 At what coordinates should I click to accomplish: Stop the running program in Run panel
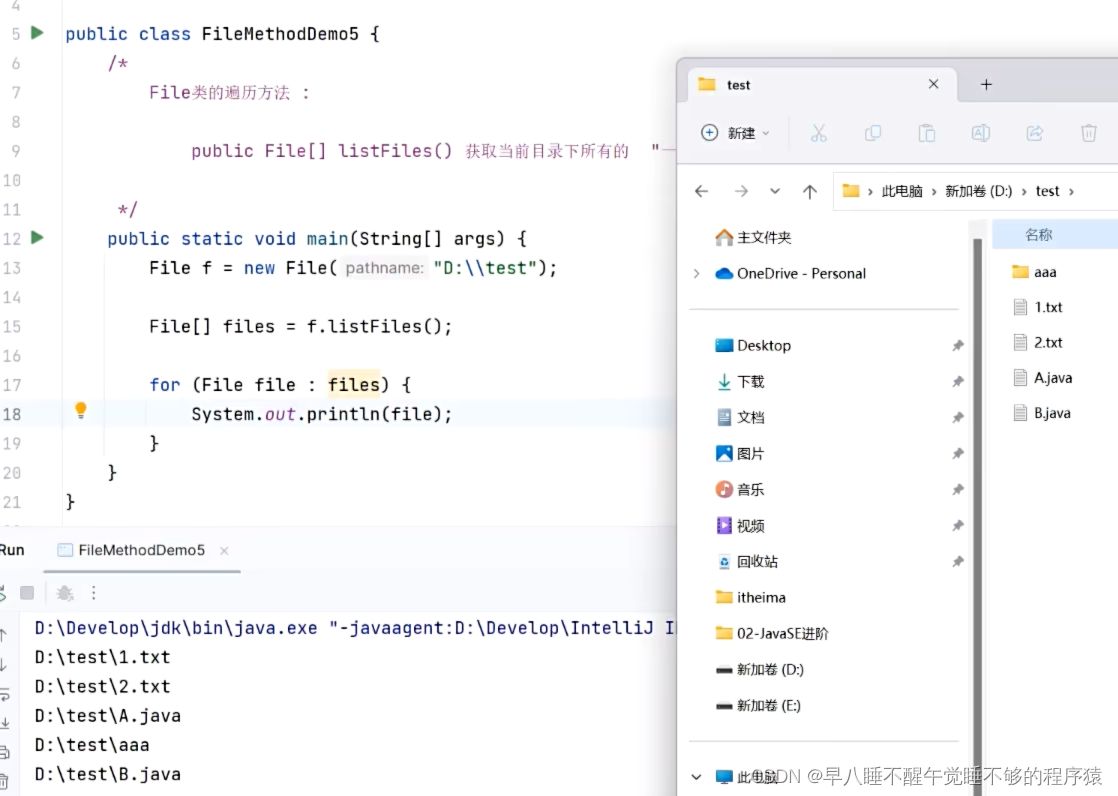27,593
